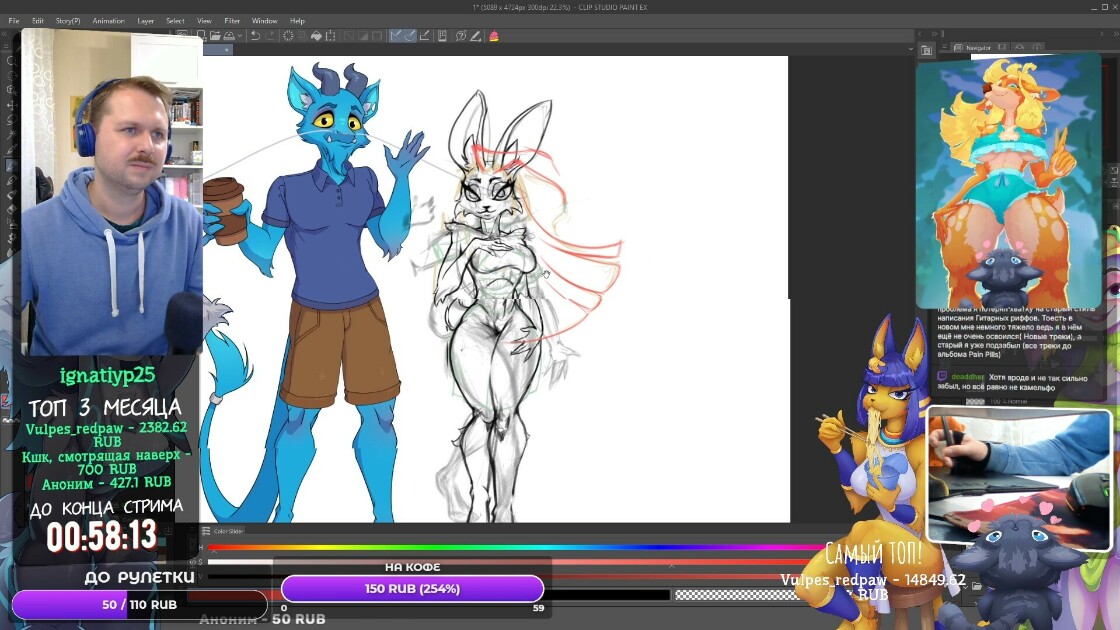Click the Clip Studio Assets book icon
Viewport: 1120px width, 630px height.
443,36
